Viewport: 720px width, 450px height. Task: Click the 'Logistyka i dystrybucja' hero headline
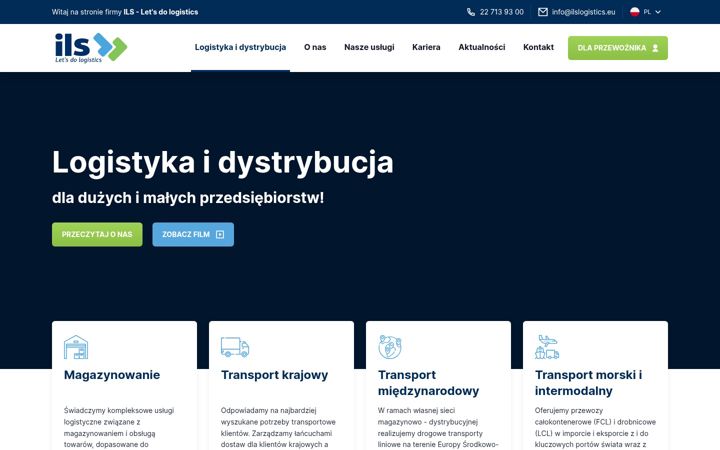(x=223, y=162)
